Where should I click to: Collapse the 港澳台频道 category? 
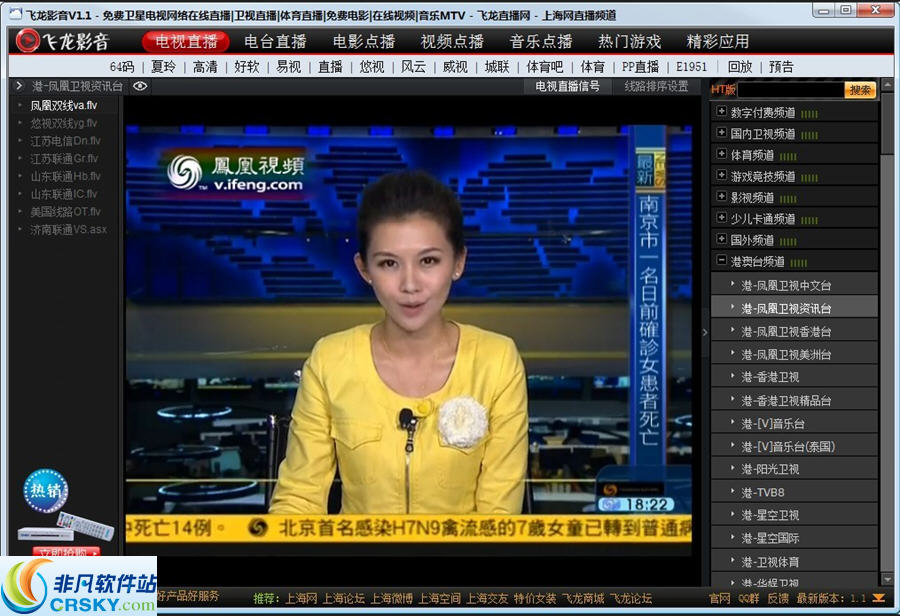click(x=721, y=260)
